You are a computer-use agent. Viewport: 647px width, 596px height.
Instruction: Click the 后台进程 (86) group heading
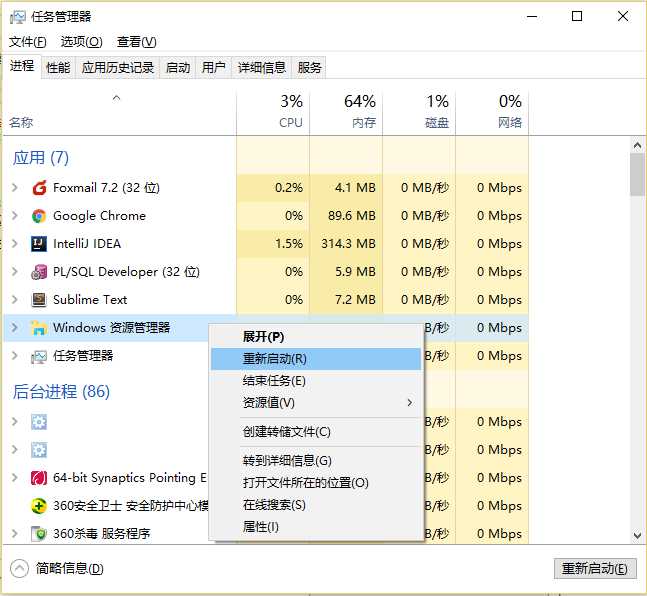coord(61,392)
